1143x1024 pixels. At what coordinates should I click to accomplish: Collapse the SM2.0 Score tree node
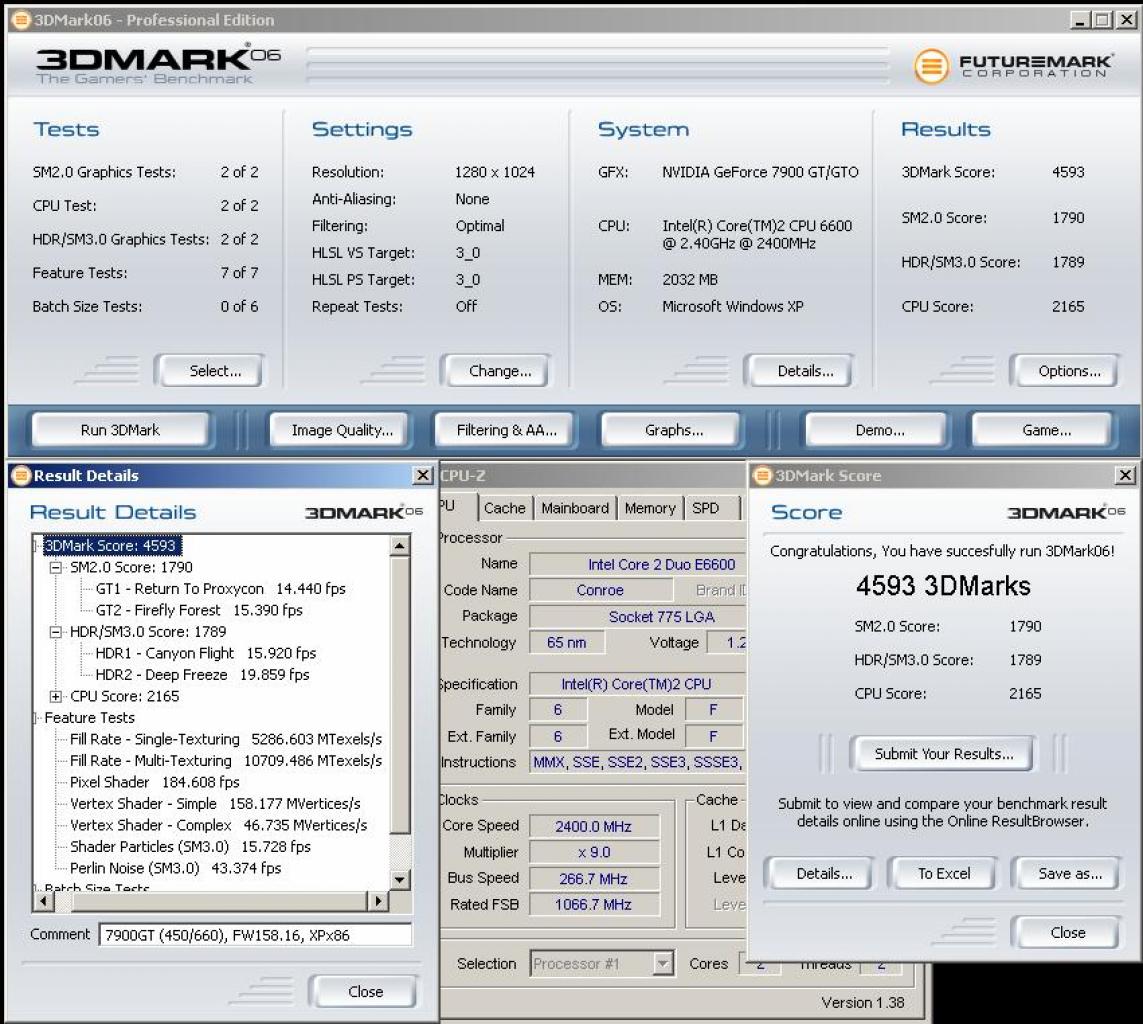point(55,567)
